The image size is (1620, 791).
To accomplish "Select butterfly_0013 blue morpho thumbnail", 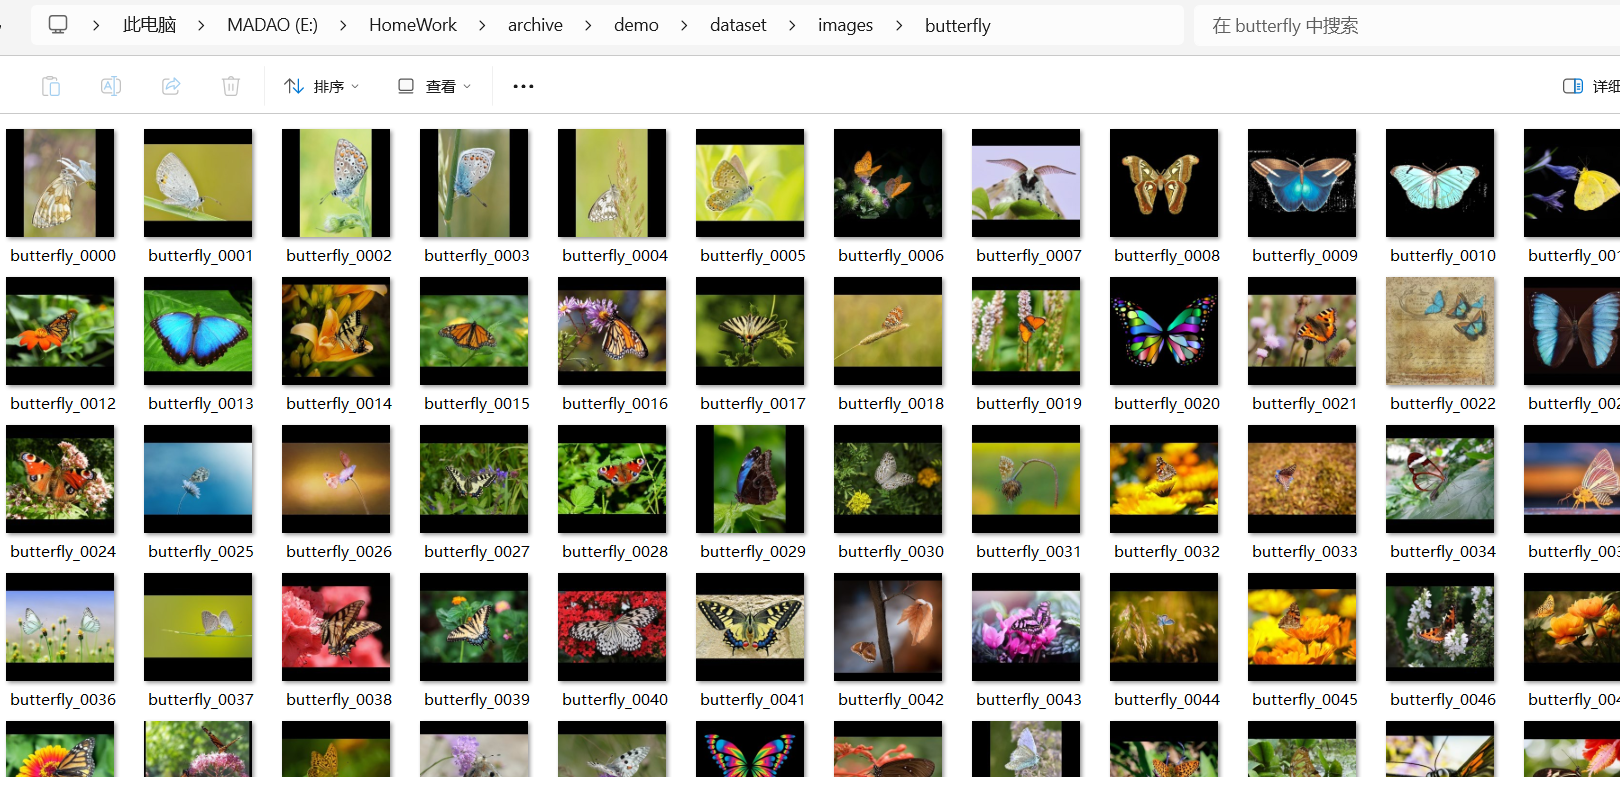I will pos(198,331).
